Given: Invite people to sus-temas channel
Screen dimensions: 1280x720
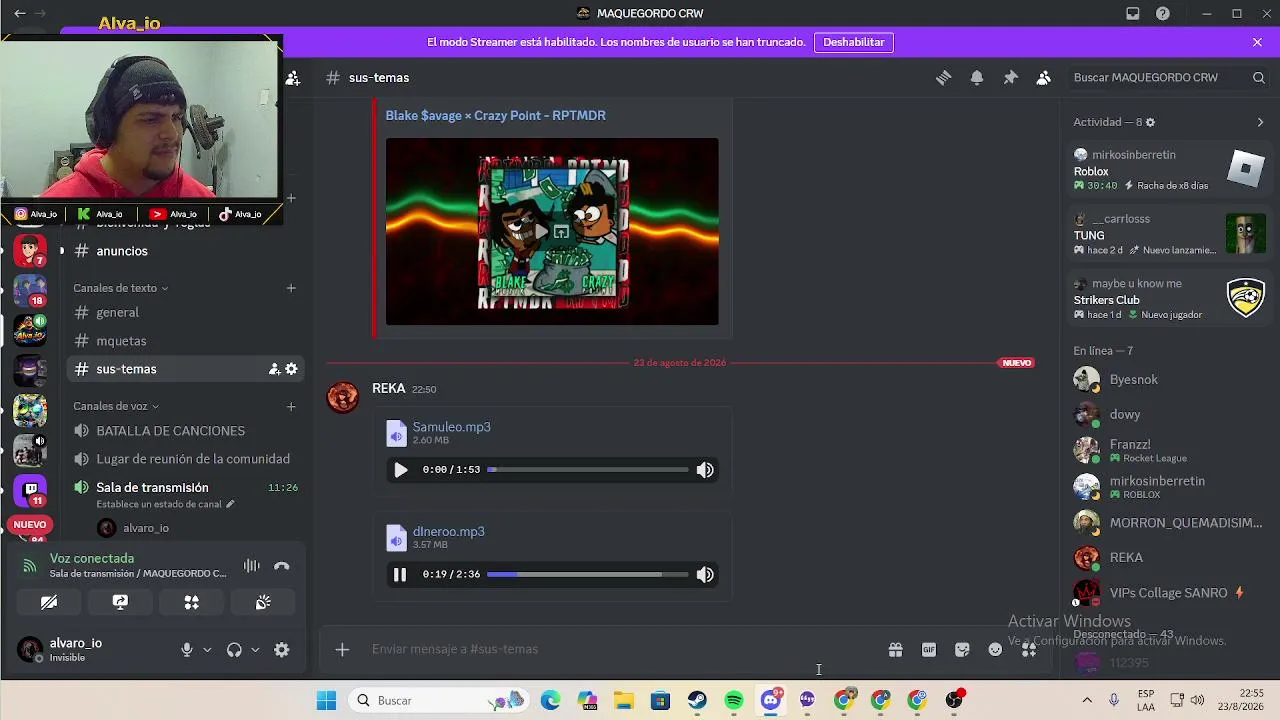Looking at the screenshot, I should [x=274, y=369].
